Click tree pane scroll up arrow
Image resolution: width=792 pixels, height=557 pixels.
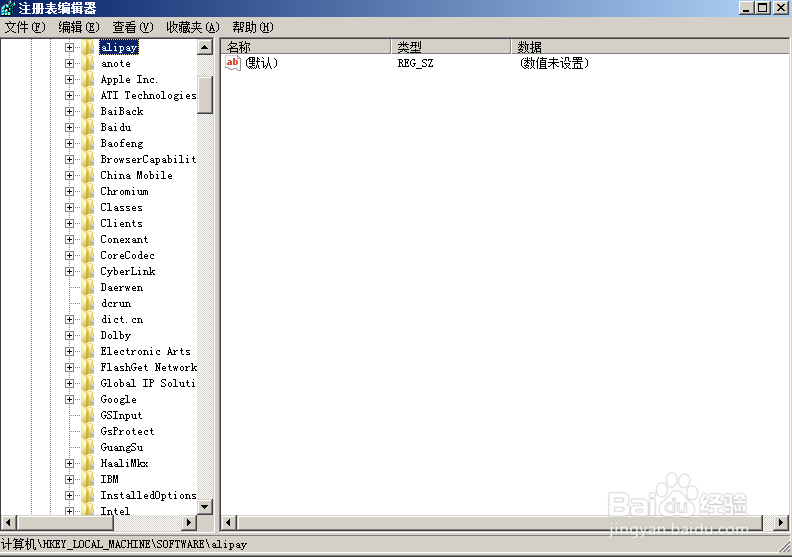[x=205, y=47]
